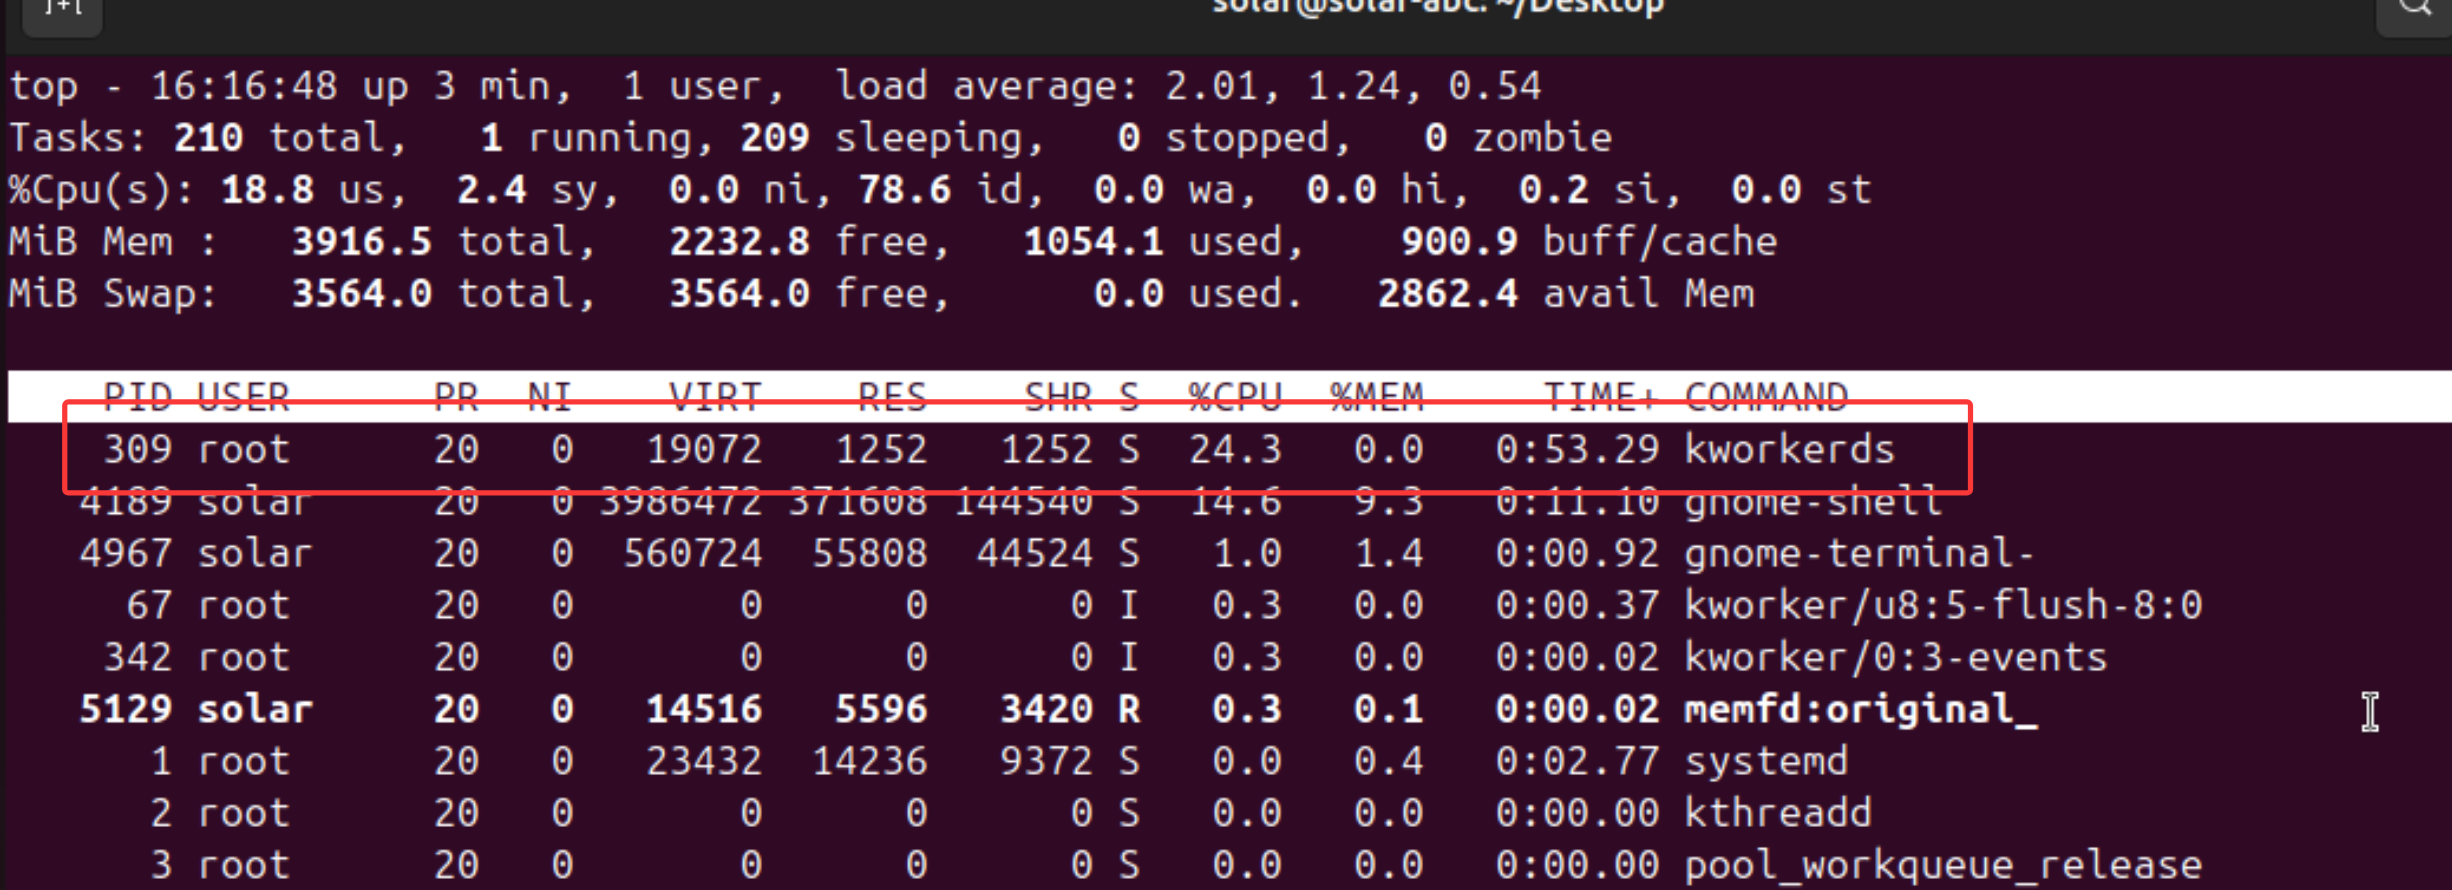
Task: Select the memfd:original_ command name
Action: click(1861, 709)
